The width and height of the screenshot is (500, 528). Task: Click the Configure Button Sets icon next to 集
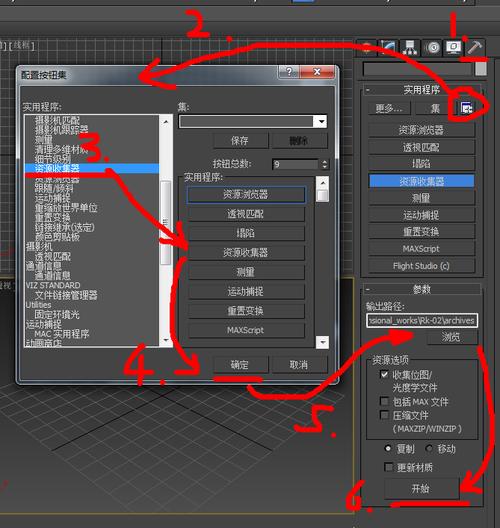[x=467, y=108]
